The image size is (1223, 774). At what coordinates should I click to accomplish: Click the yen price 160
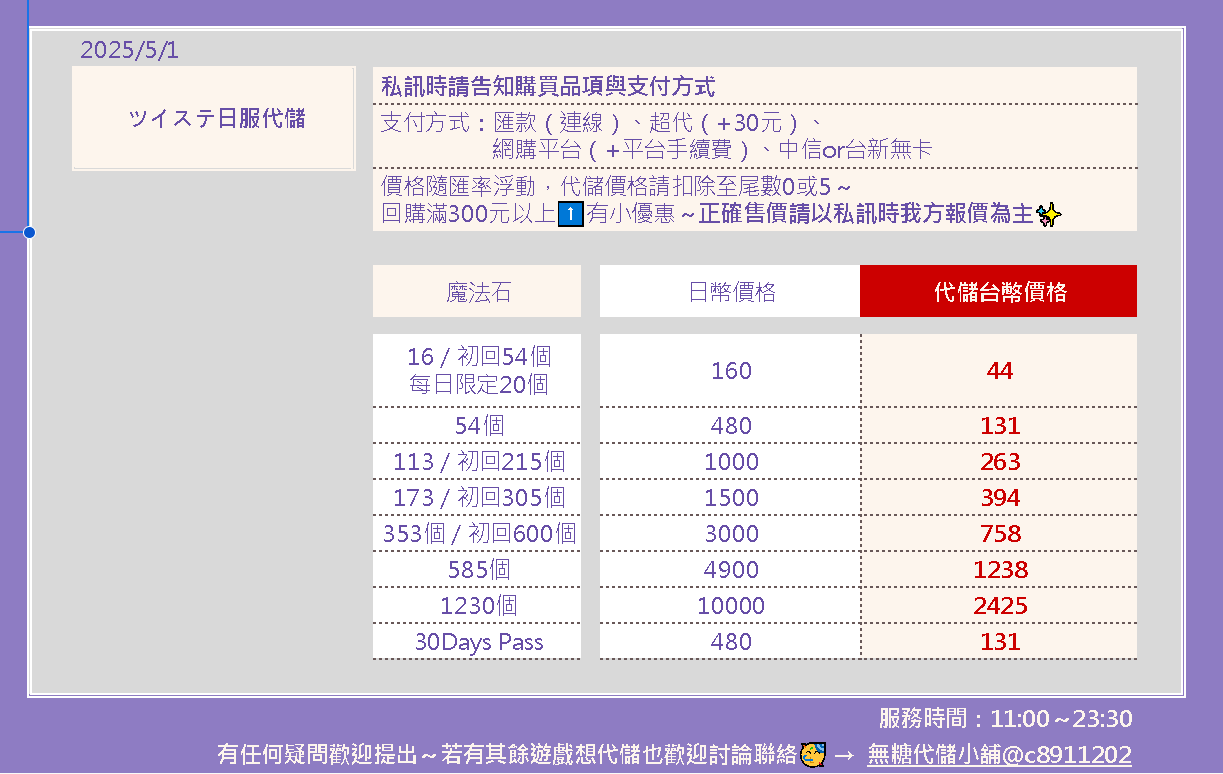coord(730,370)
